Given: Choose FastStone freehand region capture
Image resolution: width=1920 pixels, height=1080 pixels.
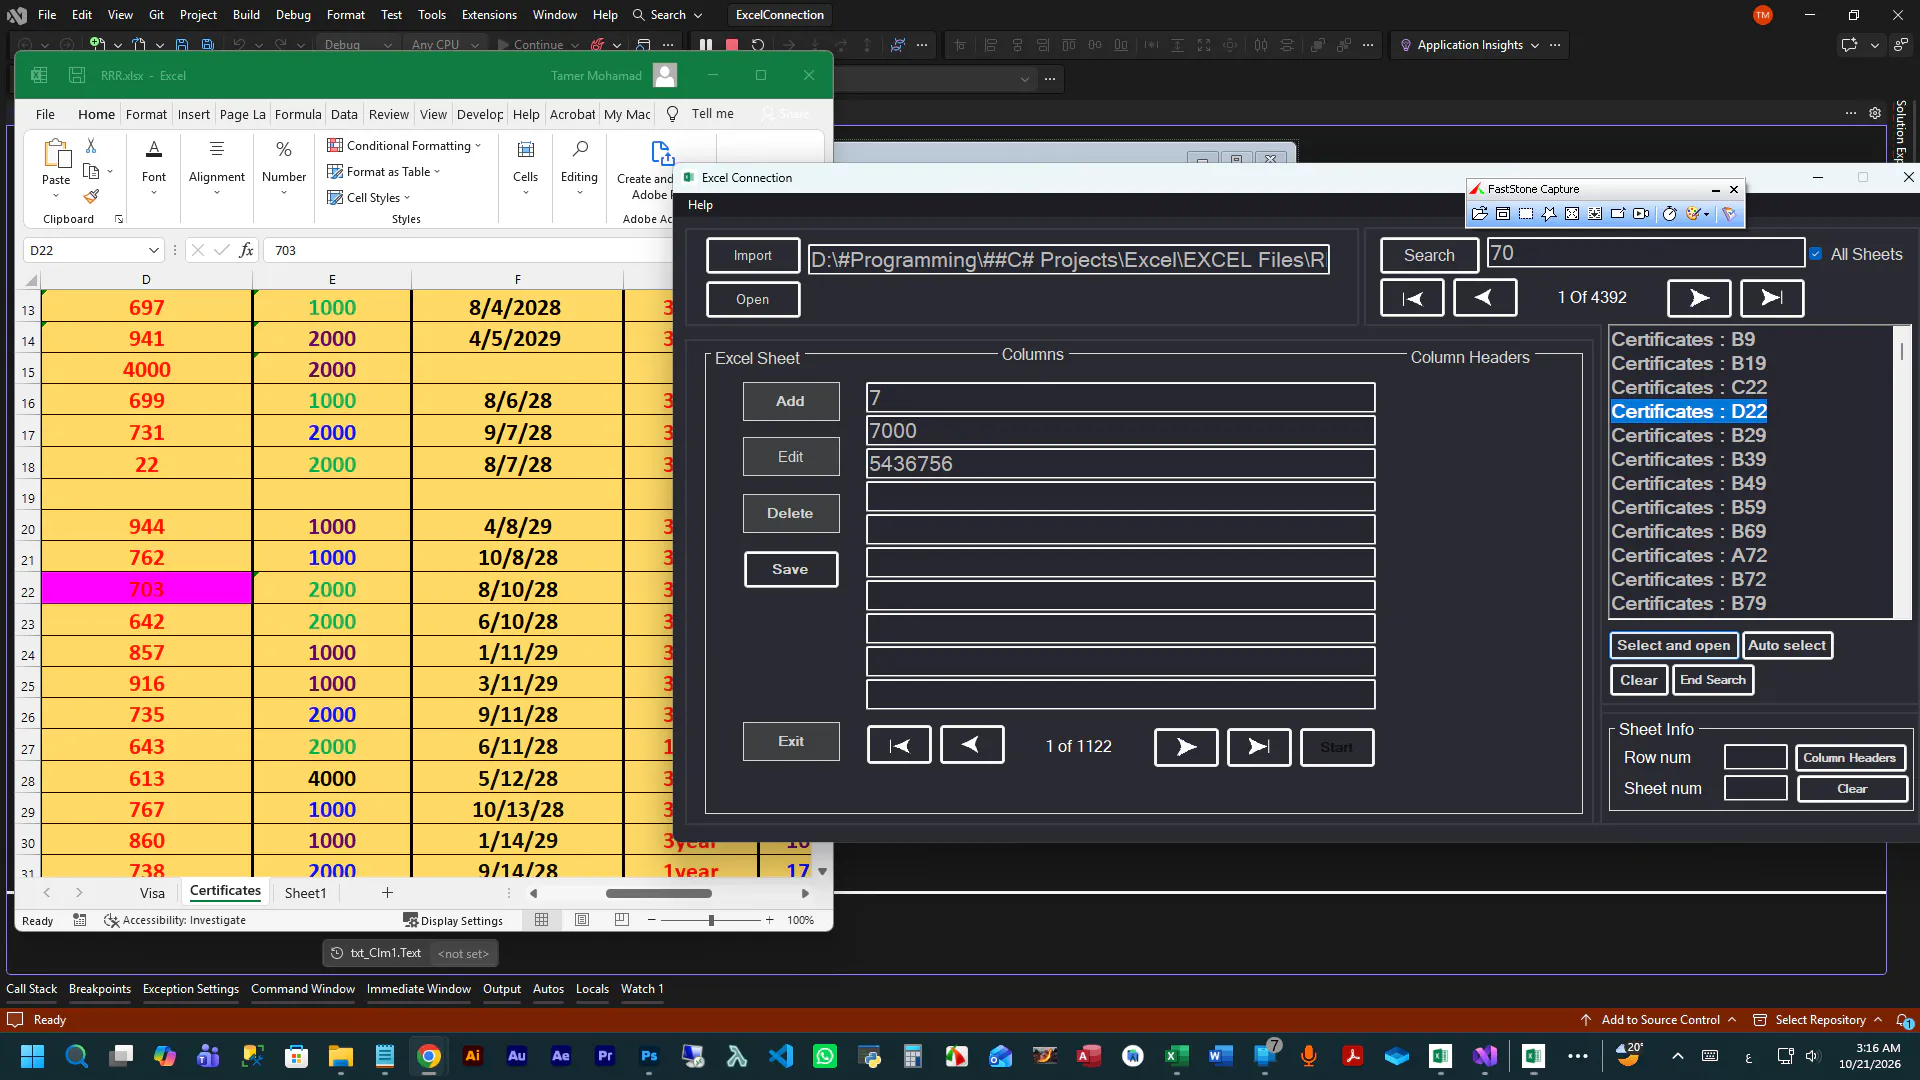Looking at the screenshot, I should 1549,214.
